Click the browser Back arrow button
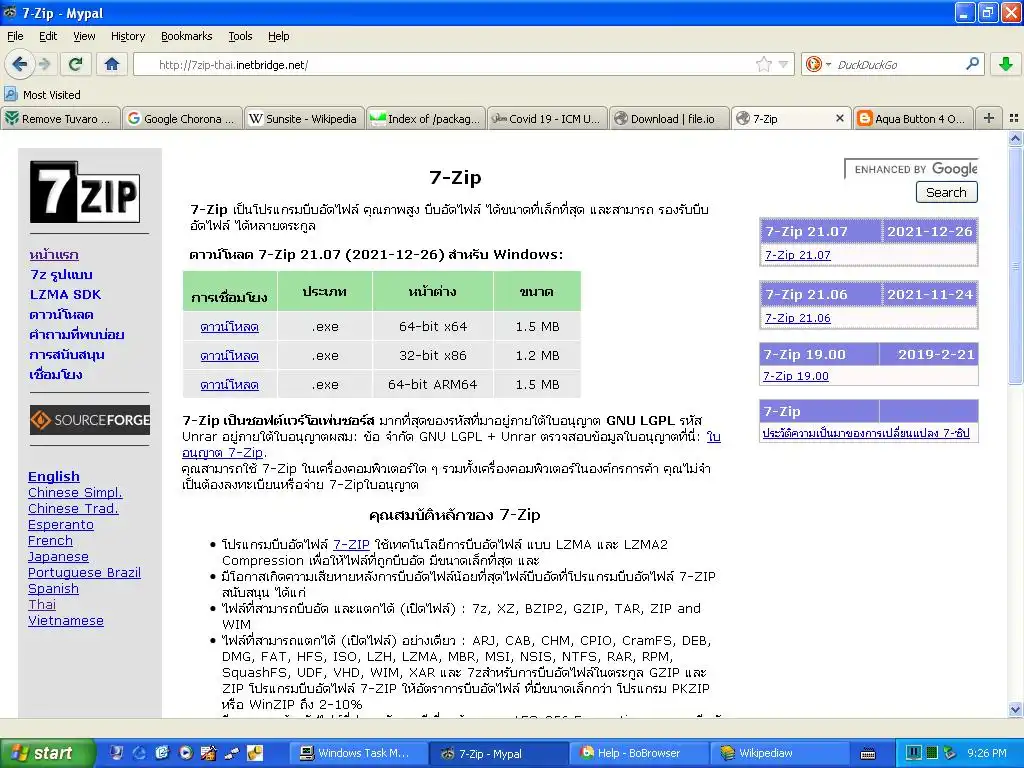Image resolution: width=1024 pixels, height=768 pixels. point(19,64)
